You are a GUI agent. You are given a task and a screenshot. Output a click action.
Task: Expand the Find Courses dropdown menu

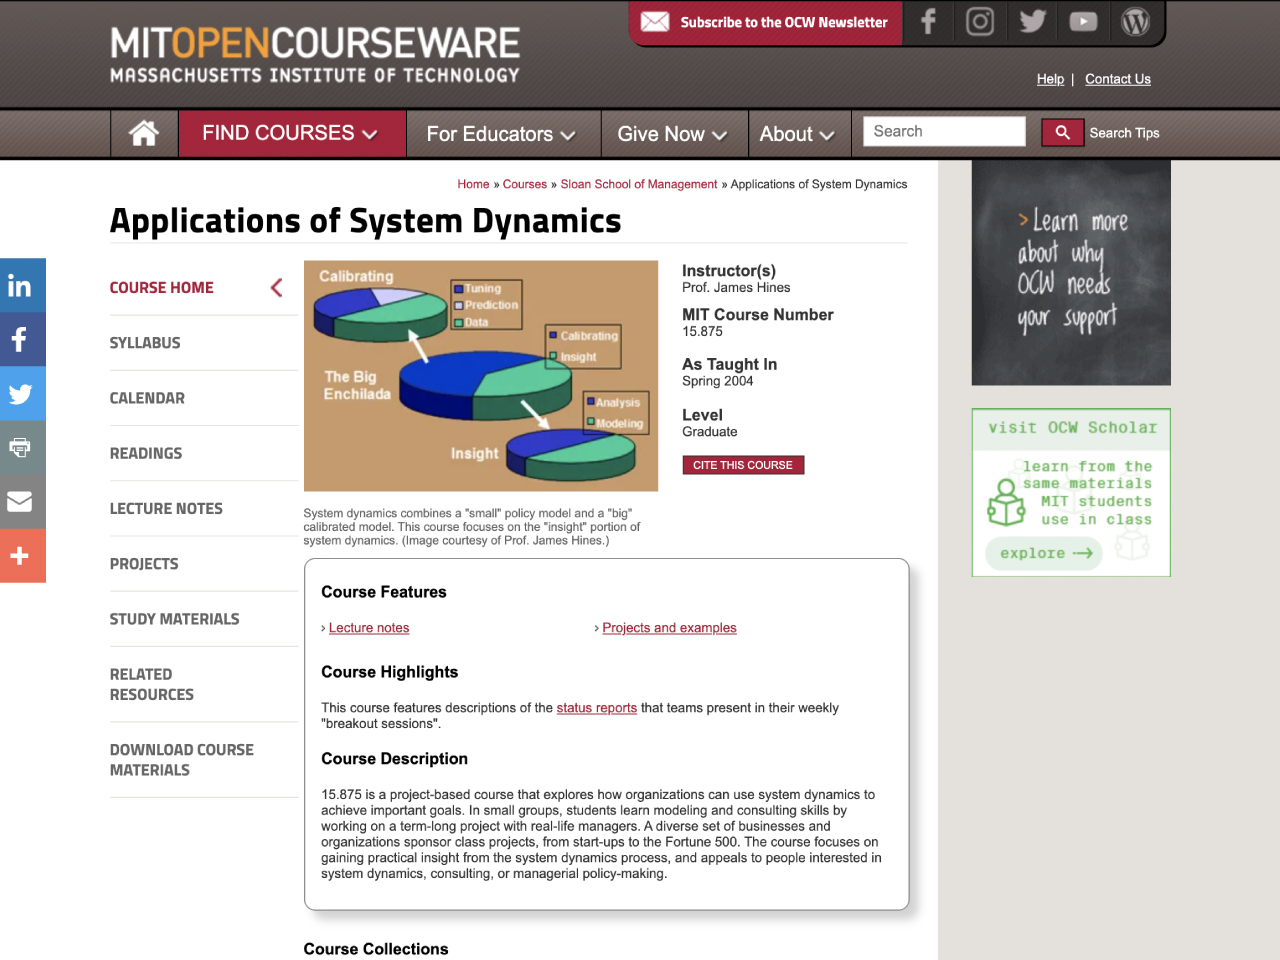click(291, 133)
